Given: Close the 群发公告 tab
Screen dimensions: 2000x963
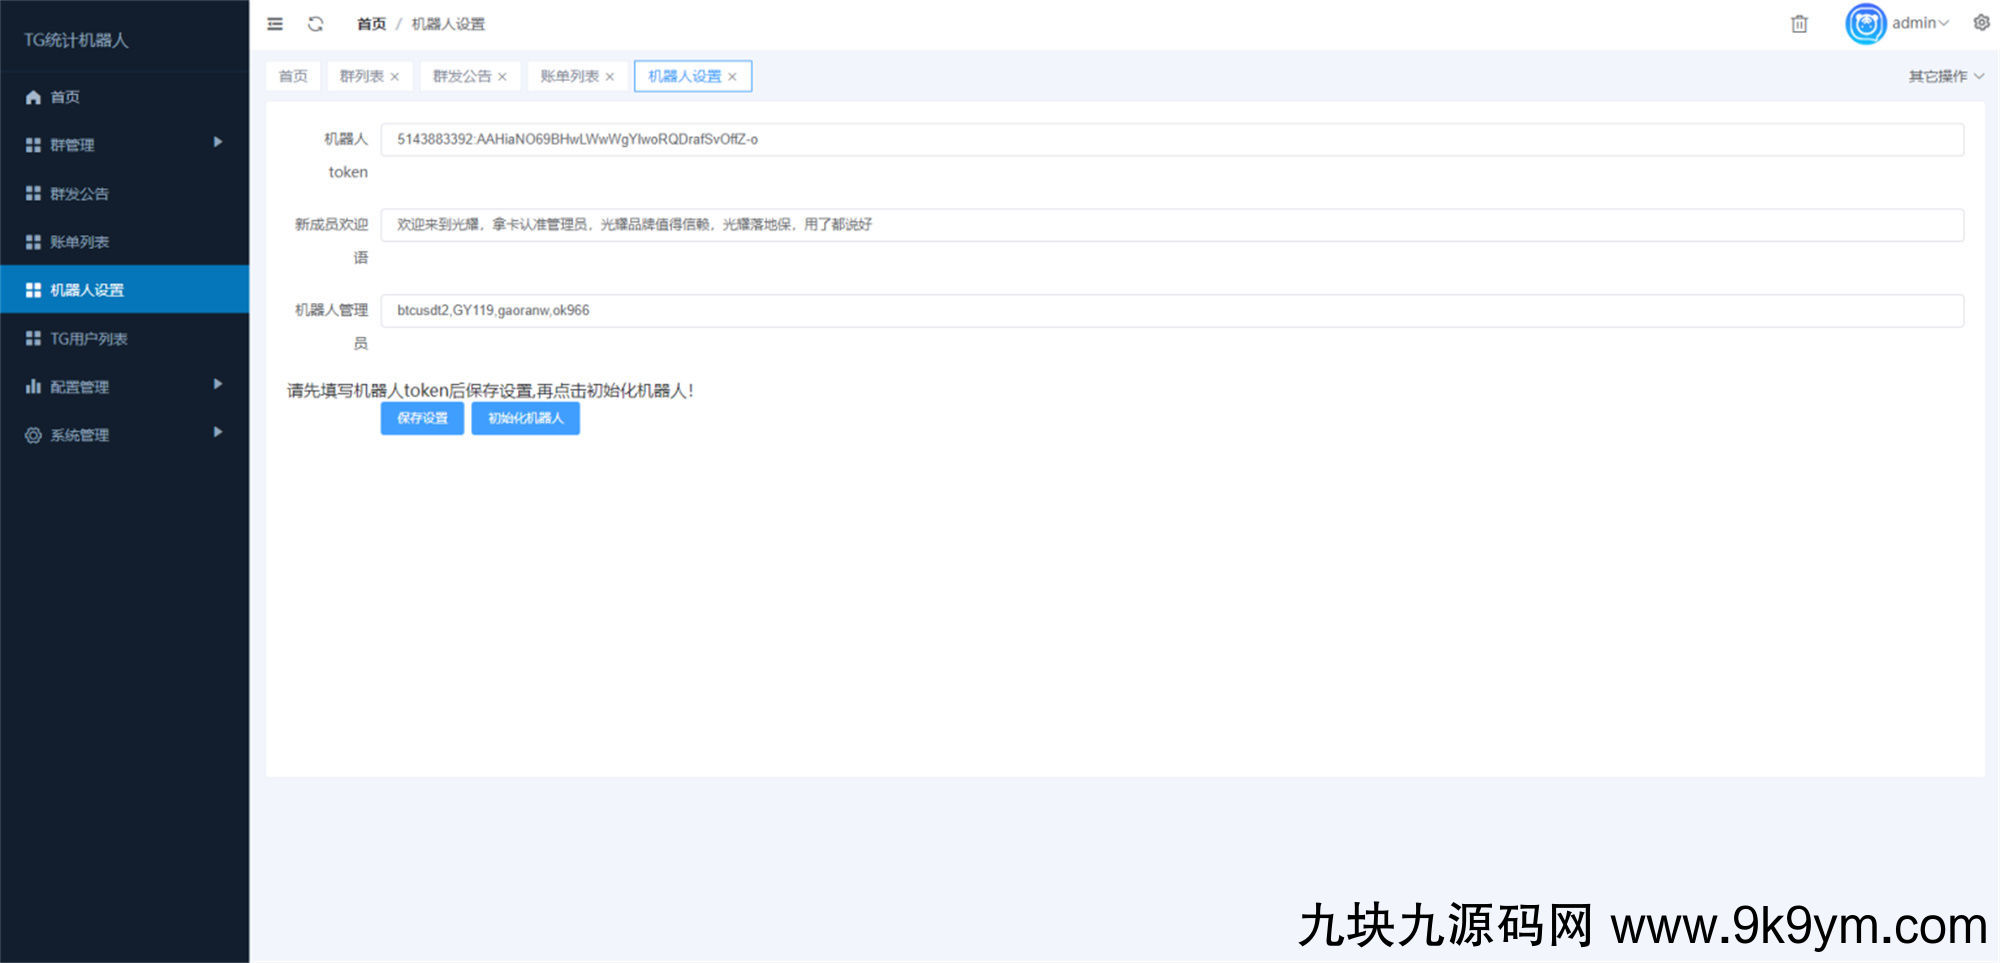Looking at the screenshot, I should pos(502,77).
